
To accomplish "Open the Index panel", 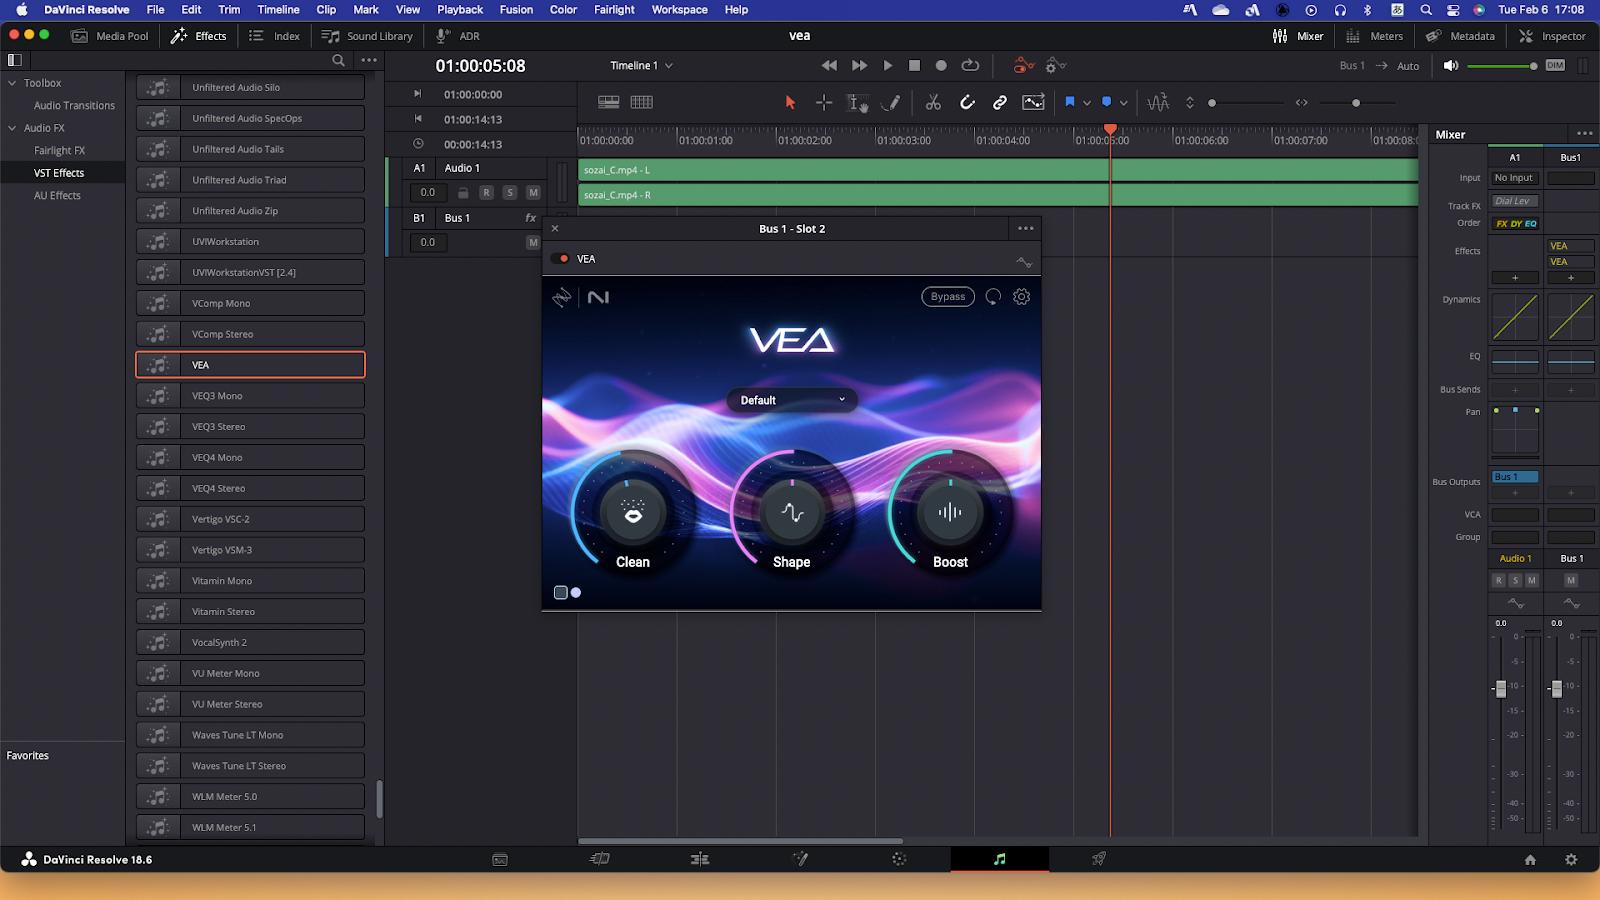I will point(275,36).
